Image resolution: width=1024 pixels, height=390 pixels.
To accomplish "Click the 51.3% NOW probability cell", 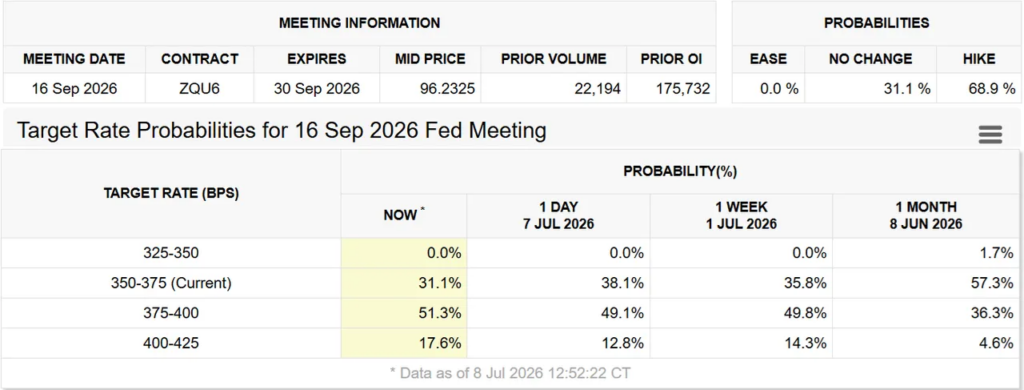I will 404,313.
